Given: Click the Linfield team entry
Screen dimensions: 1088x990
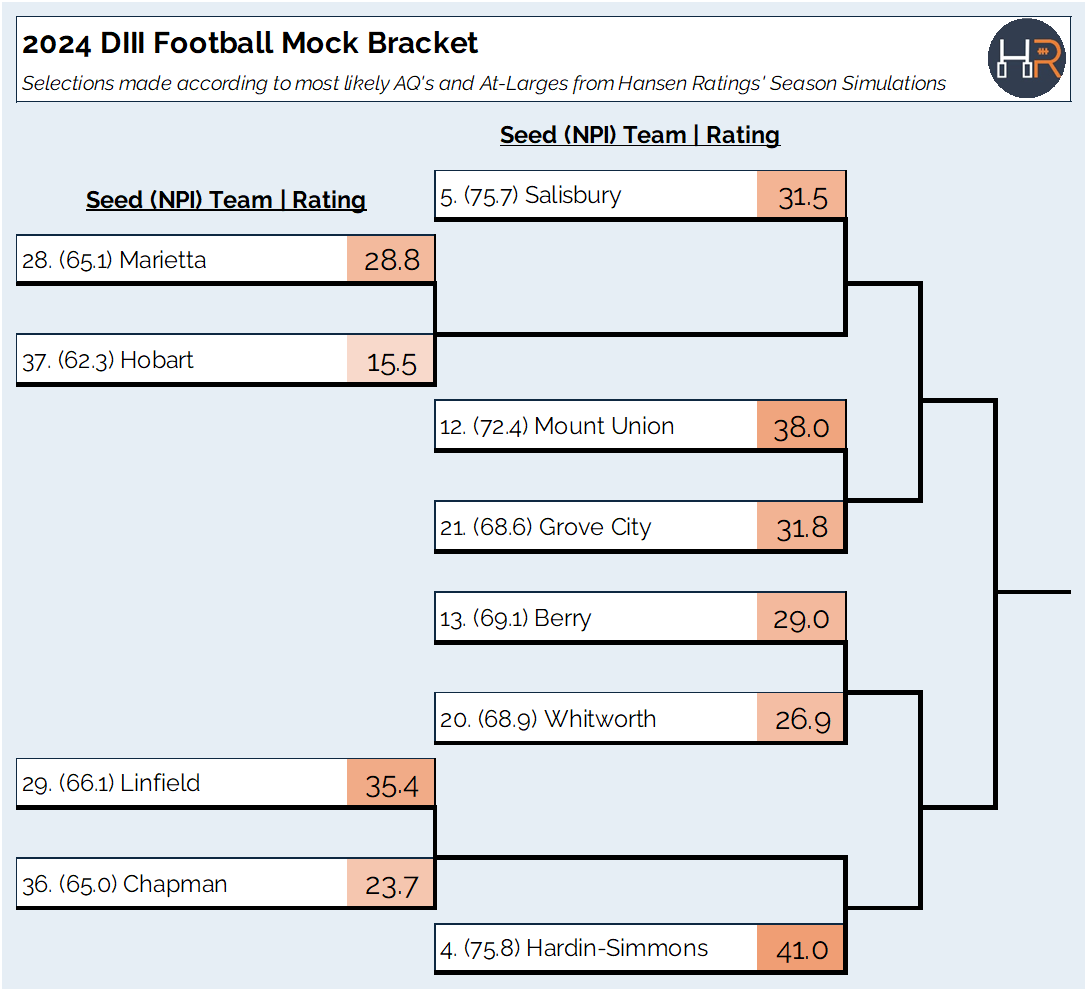Looking at the screenshot, I should (x=182, y=783).
